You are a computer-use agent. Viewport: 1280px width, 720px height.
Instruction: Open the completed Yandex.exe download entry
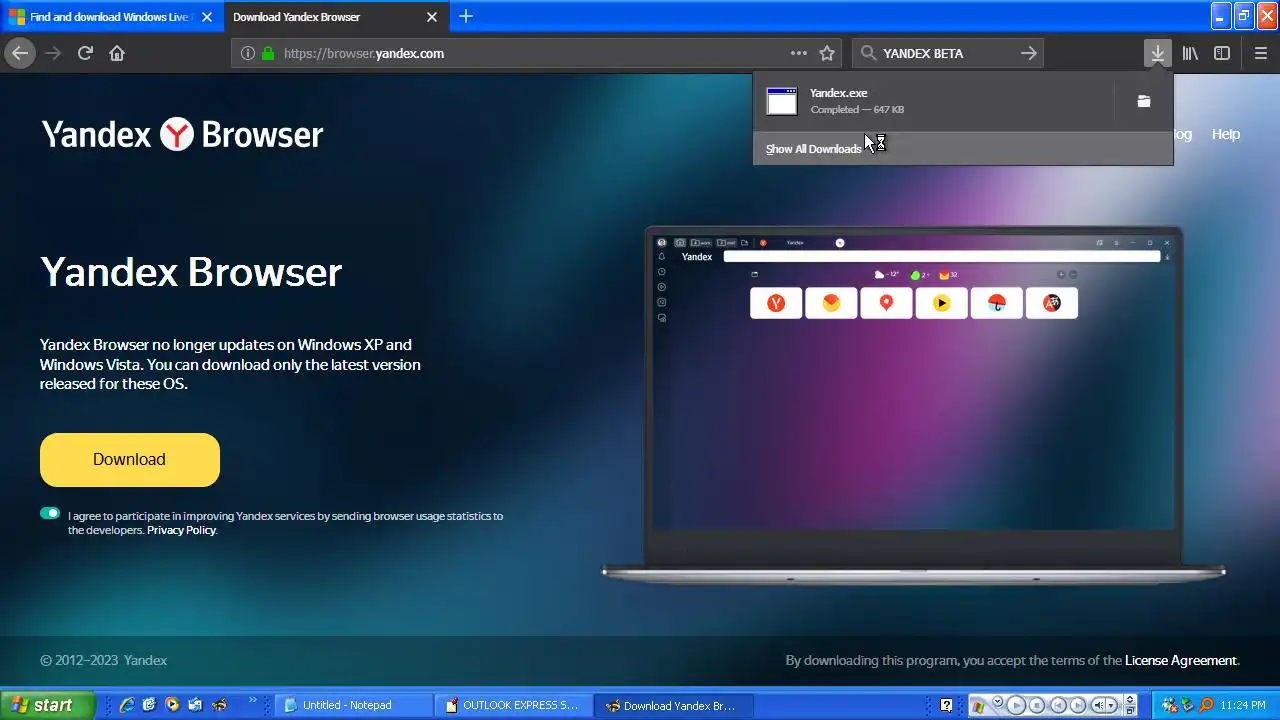[932, 101]
